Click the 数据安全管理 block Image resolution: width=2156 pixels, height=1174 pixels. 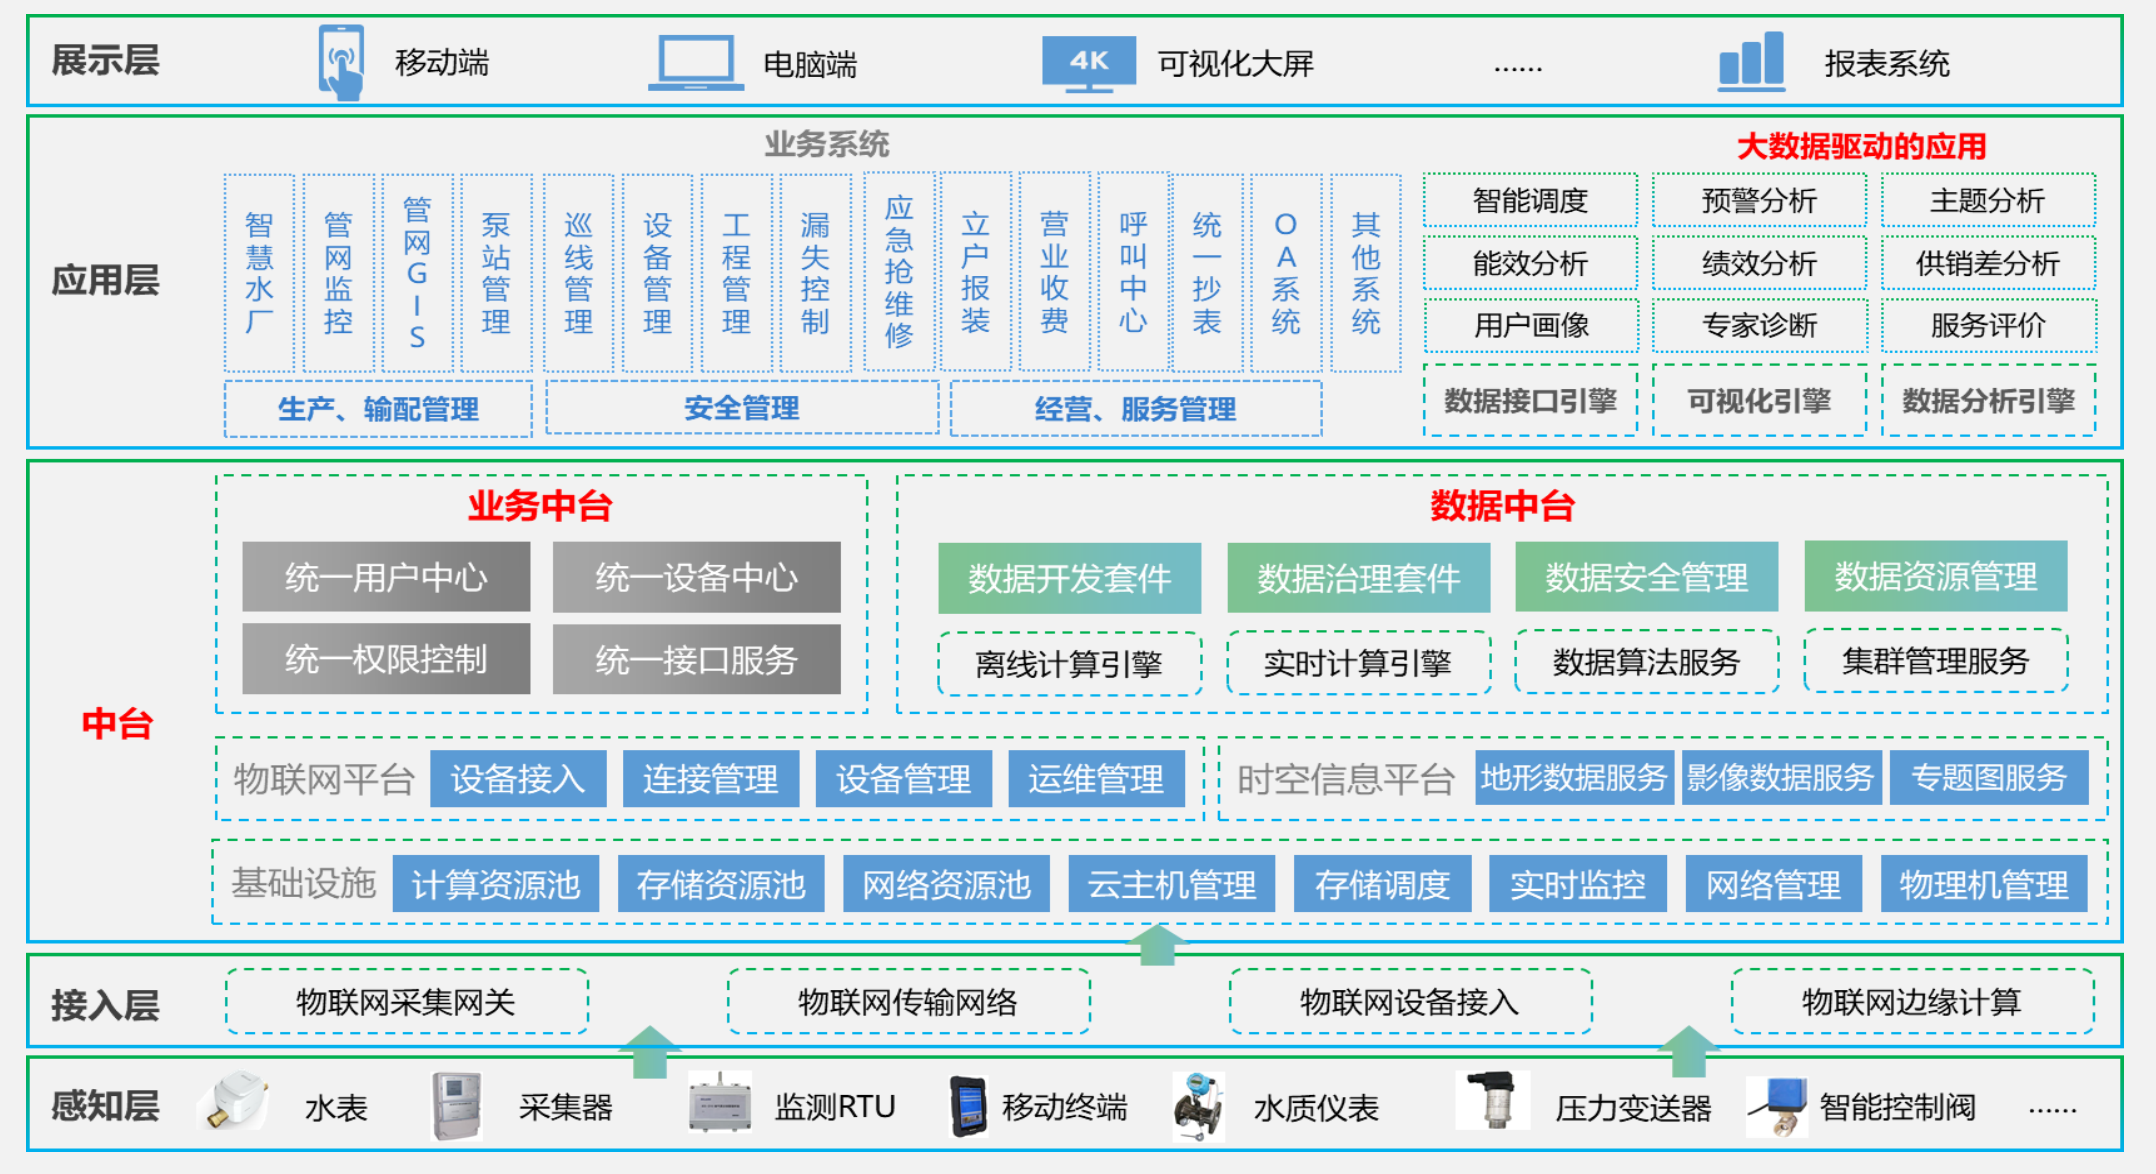(1646, 577)
